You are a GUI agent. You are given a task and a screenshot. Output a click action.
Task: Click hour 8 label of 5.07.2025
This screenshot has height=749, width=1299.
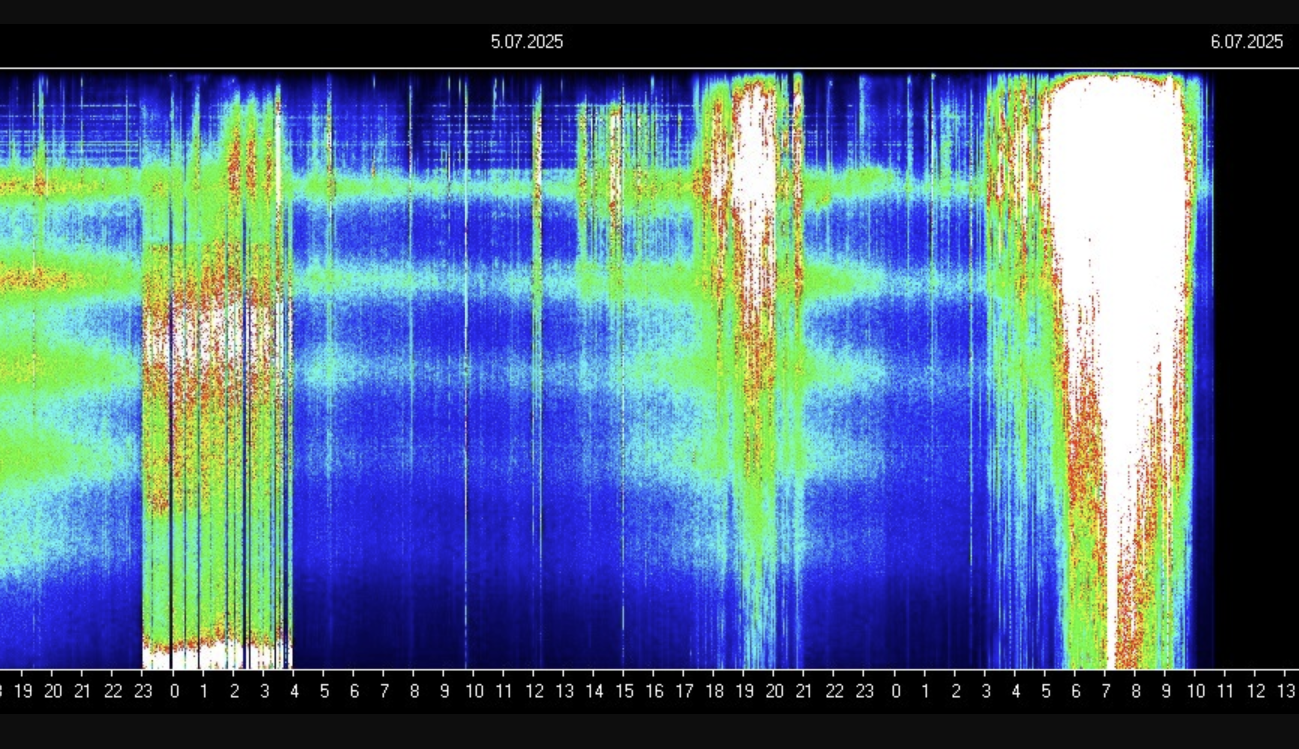[x=413, y=690]
